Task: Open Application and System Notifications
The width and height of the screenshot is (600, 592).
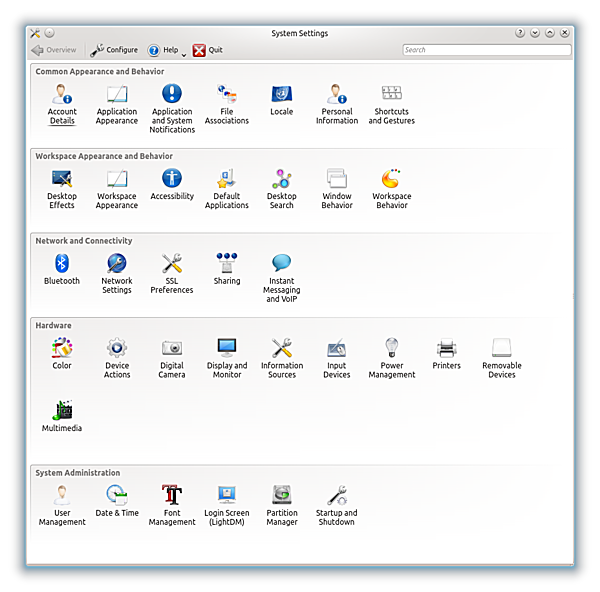Action: coord(172,109)
